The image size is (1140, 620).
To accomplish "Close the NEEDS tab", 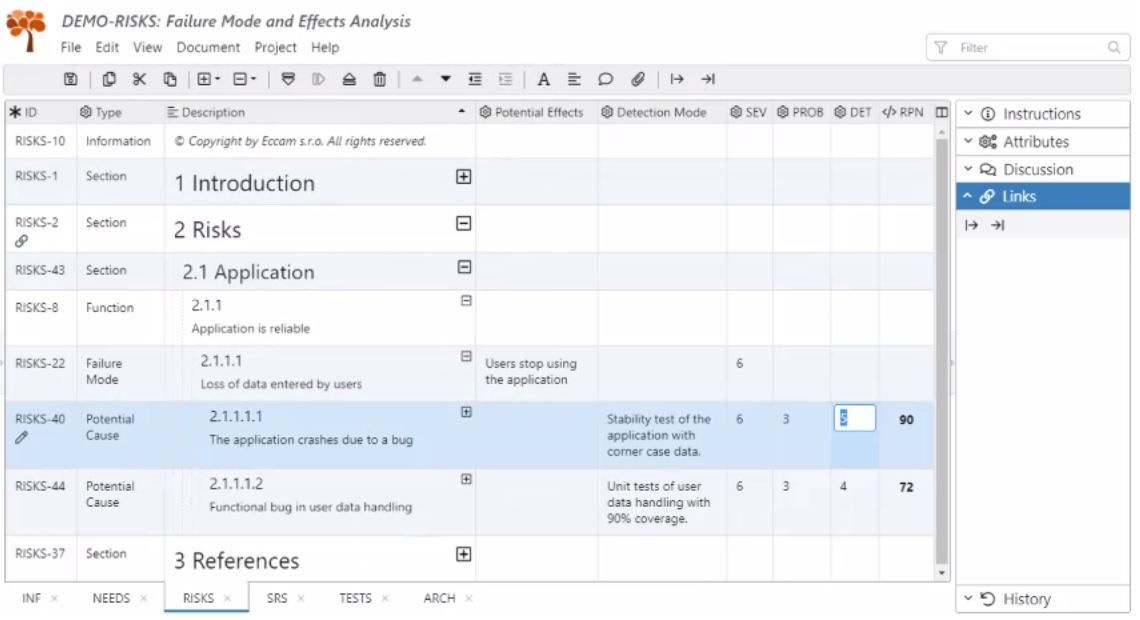I will (x=143, y=599).
